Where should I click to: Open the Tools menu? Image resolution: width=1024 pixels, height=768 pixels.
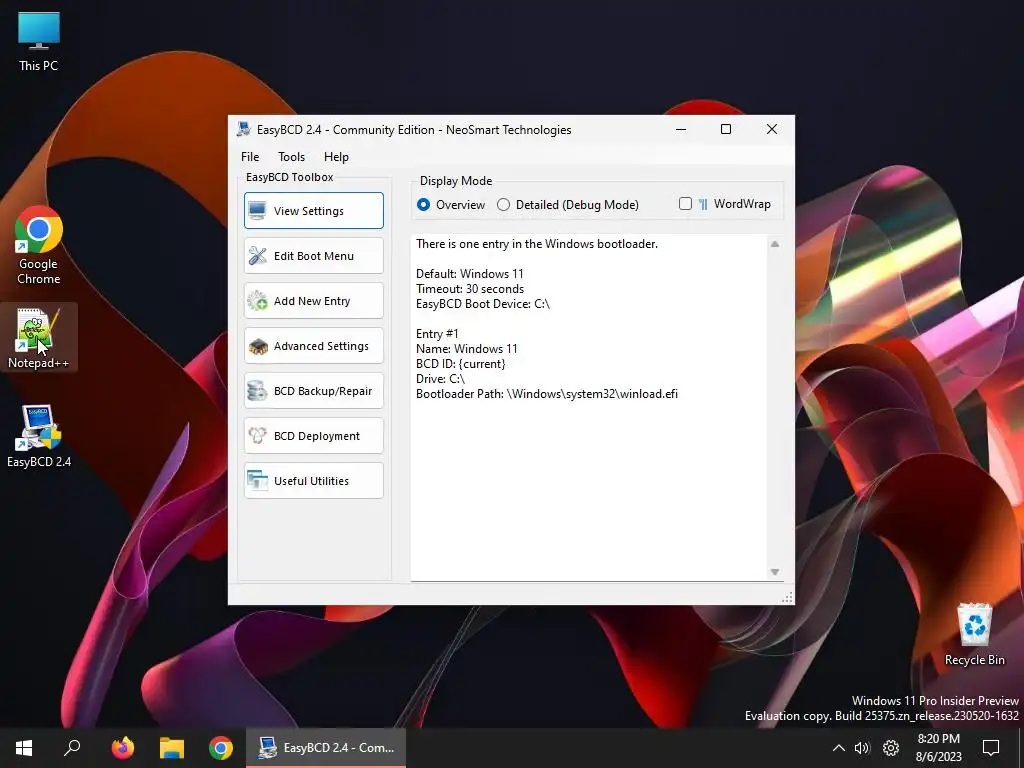(x=291, y=157)
